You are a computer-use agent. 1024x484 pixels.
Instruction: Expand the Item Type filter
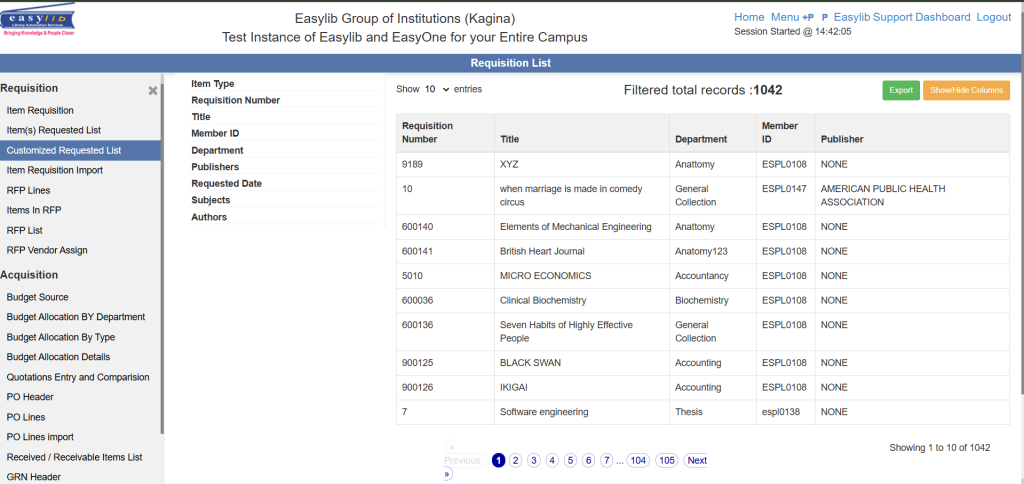213,84
